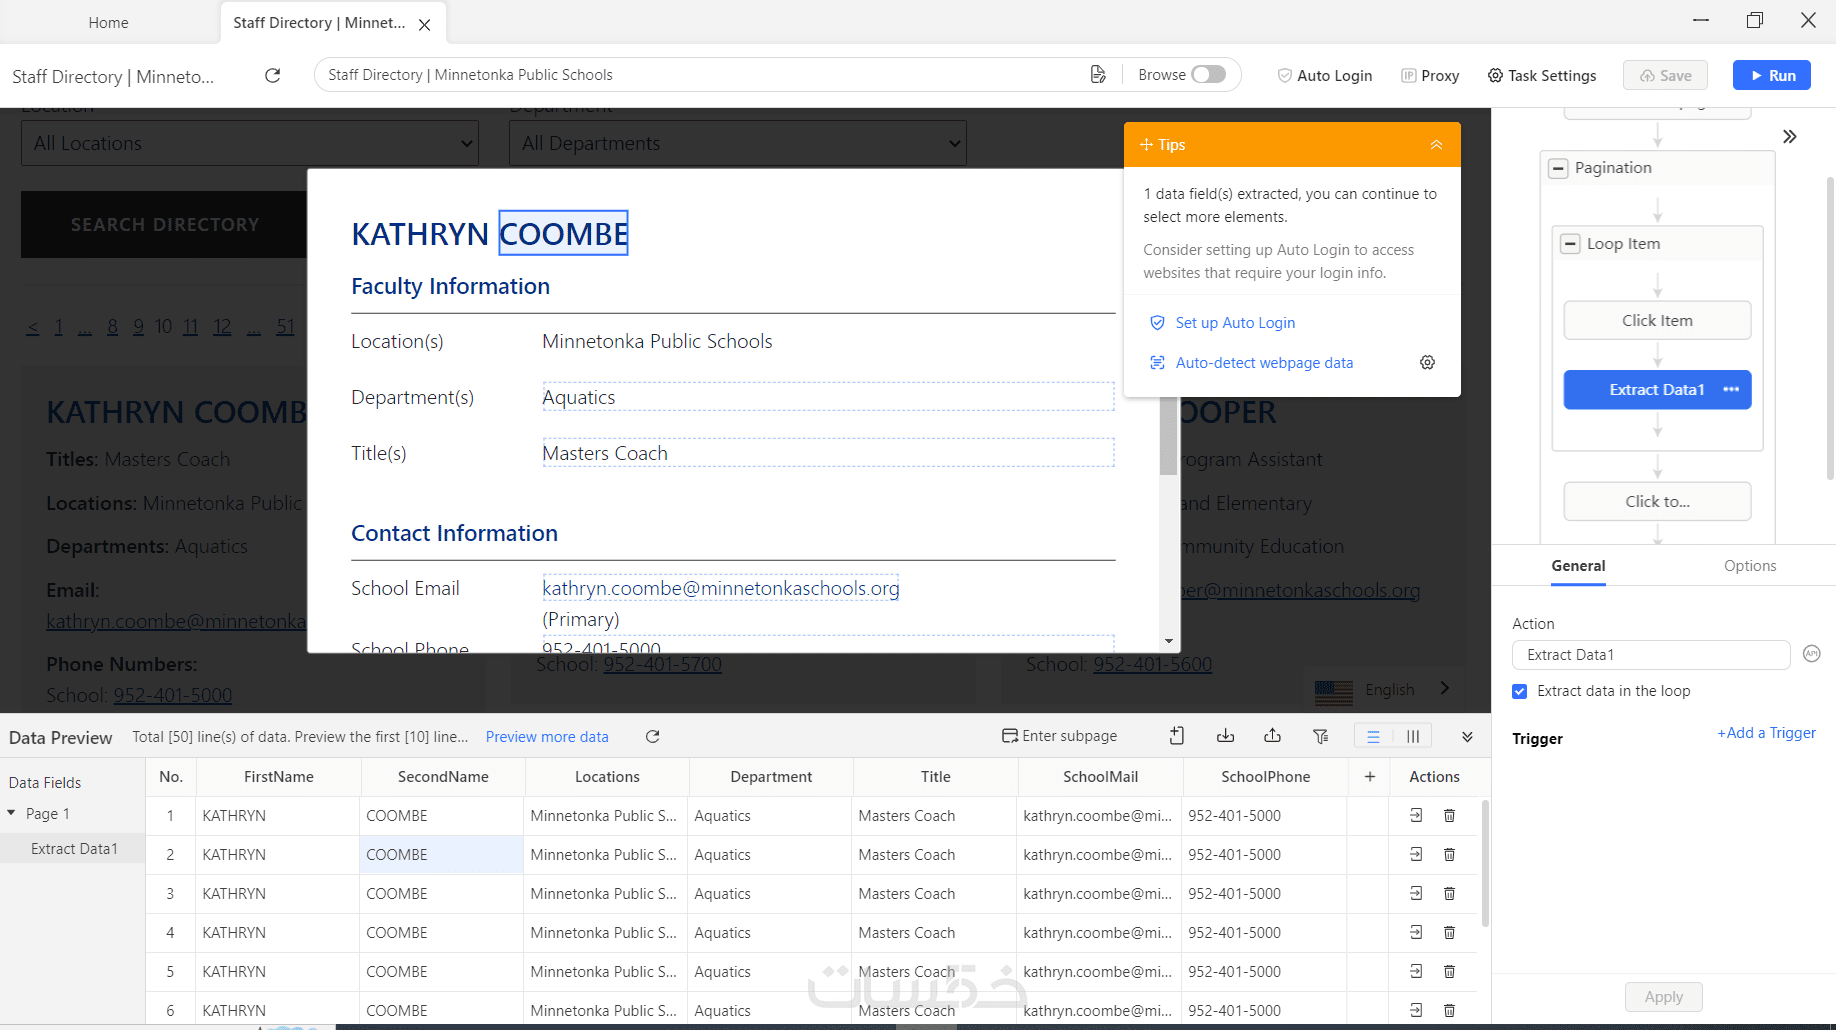The width and height of the screenshot is (1836, 1030).
Task: Click the Data Preview table scrollbar
Action: 1485,863
